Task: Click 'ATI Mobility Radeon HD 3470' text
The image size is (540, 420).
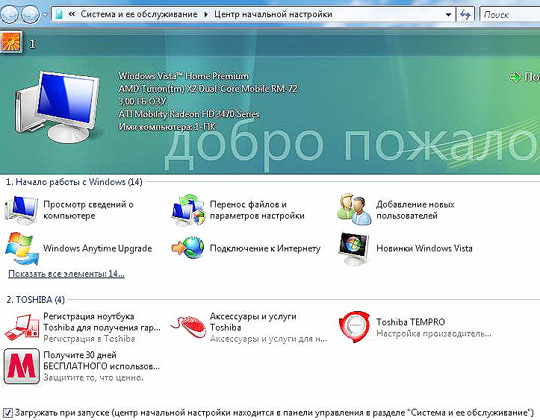Action: pos(189,114)
